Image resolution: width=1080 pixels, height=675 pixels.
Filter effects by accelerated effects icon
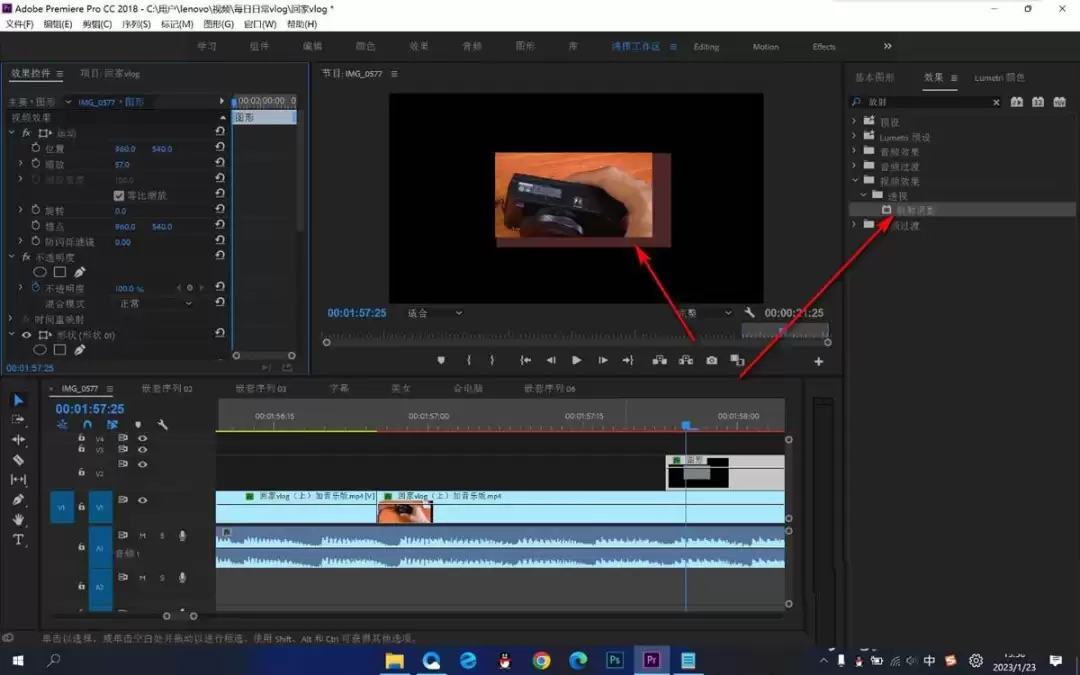click(x=1017, y=102)
